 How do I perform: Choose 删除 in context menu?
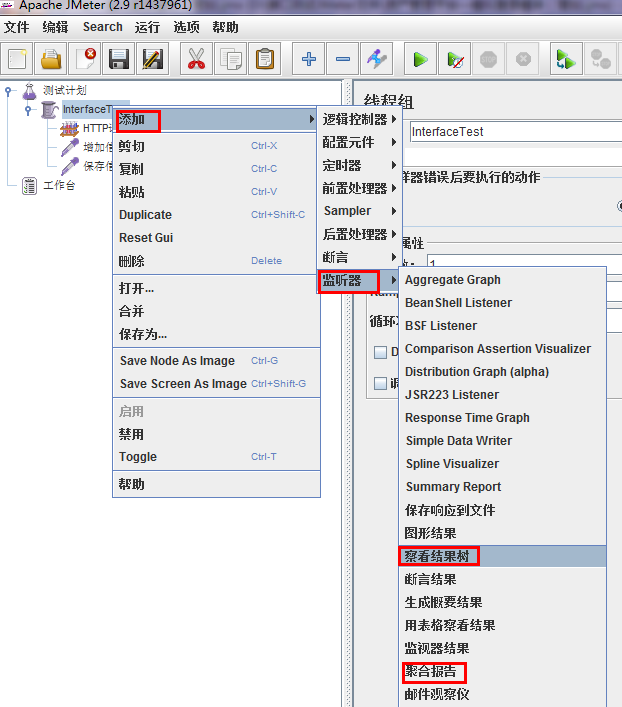pyautogui.click(x=217, y=261)
